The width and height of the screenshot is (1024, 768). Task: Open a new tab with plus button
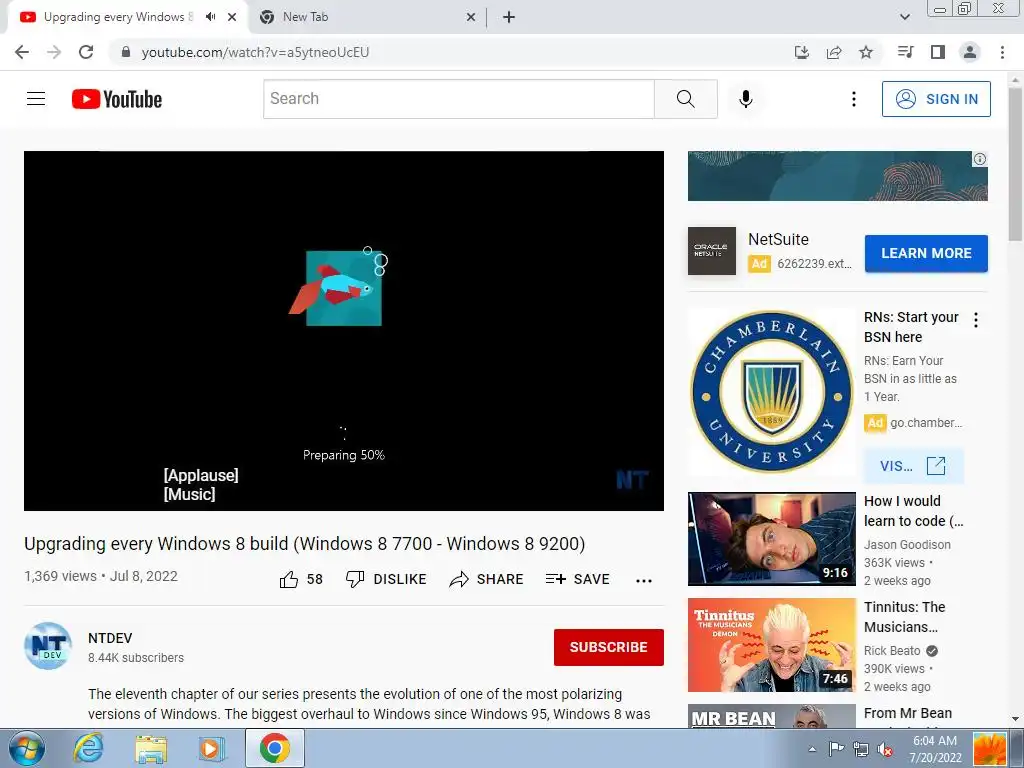(x=509, y=17)
